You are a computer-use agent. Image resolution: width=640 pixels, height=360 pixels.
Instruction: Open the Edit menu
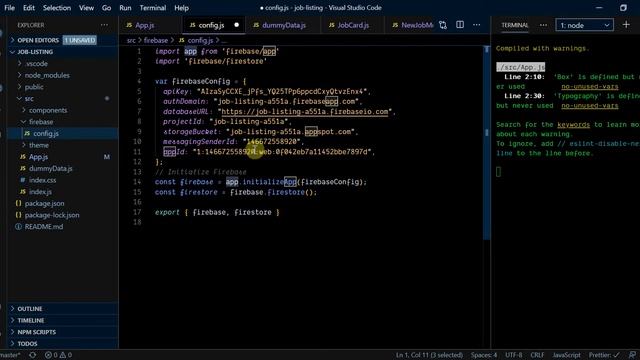[29, 8]
